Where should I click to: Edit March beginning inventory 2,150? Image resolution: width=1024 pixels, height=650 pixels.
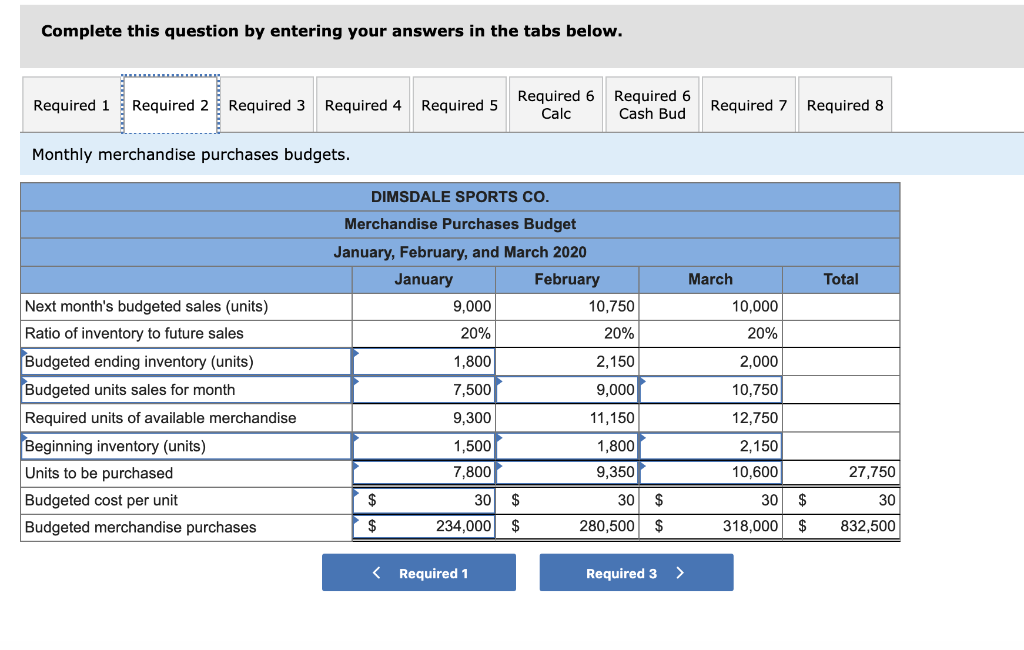tap(711, 446)
